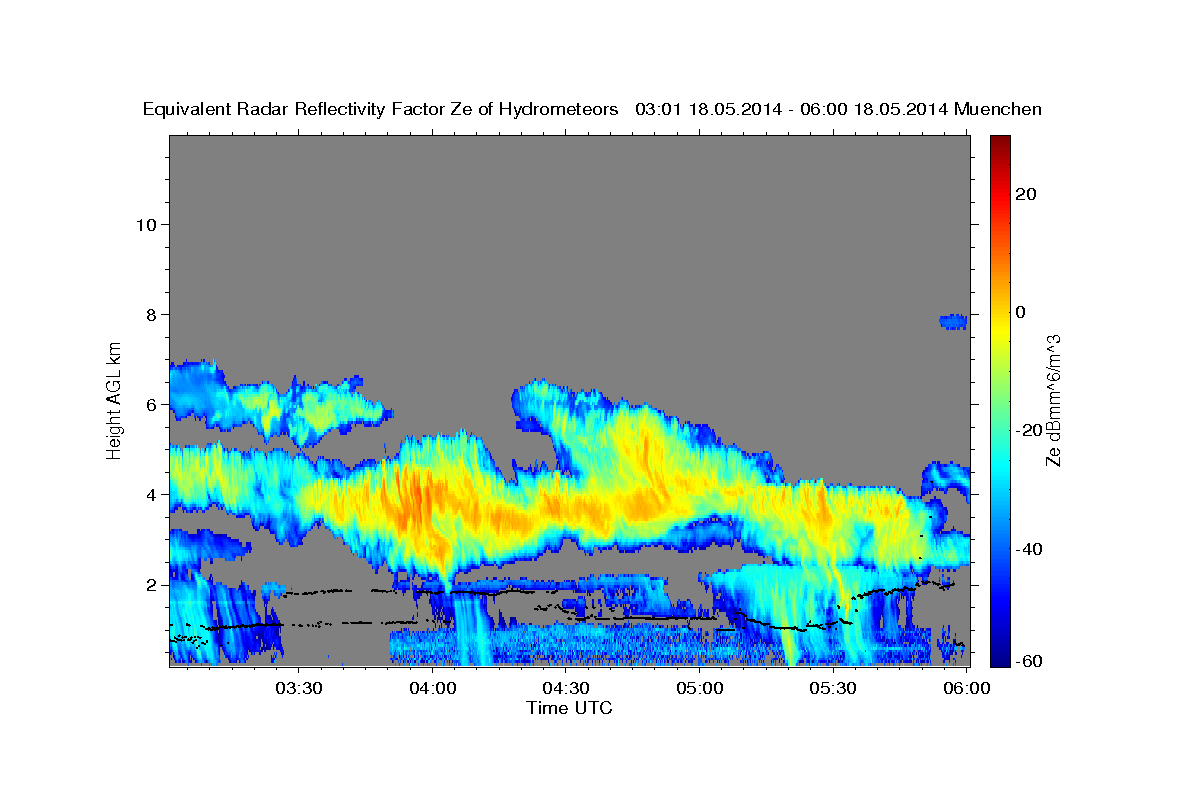Click the height tick label '6'

point(150,404)
